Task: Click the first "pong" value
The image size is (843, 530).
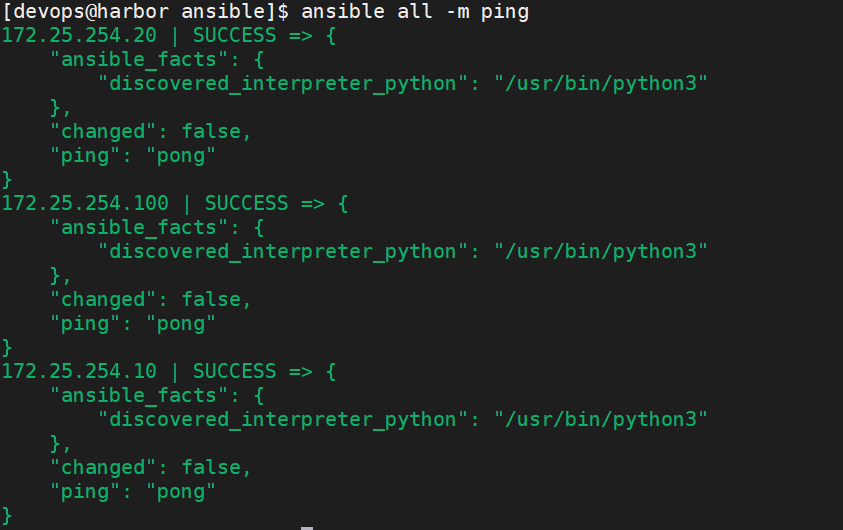Action: click(181, 156)
